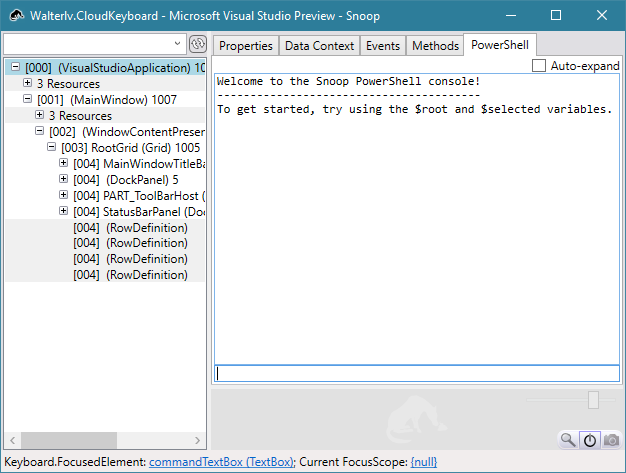Toggle the power preview icon

[590, 440]
